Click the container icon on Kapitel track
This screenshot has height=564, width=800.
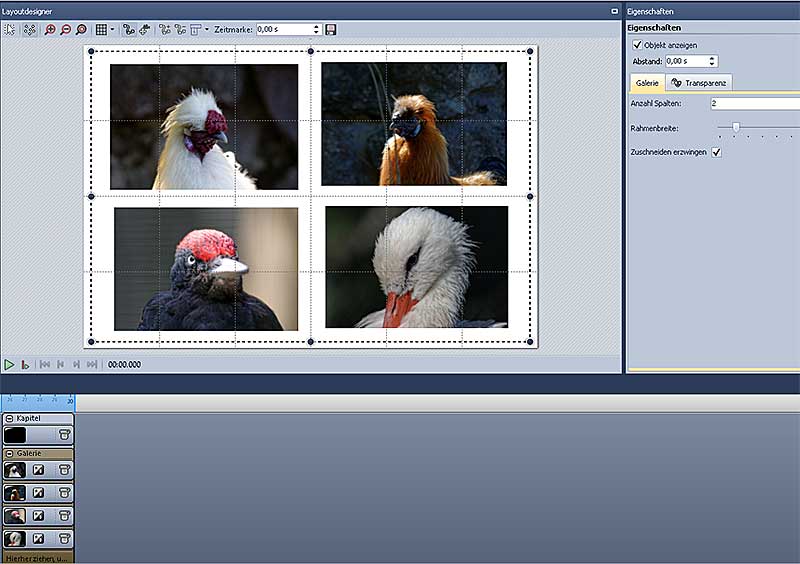pos(64,435)
